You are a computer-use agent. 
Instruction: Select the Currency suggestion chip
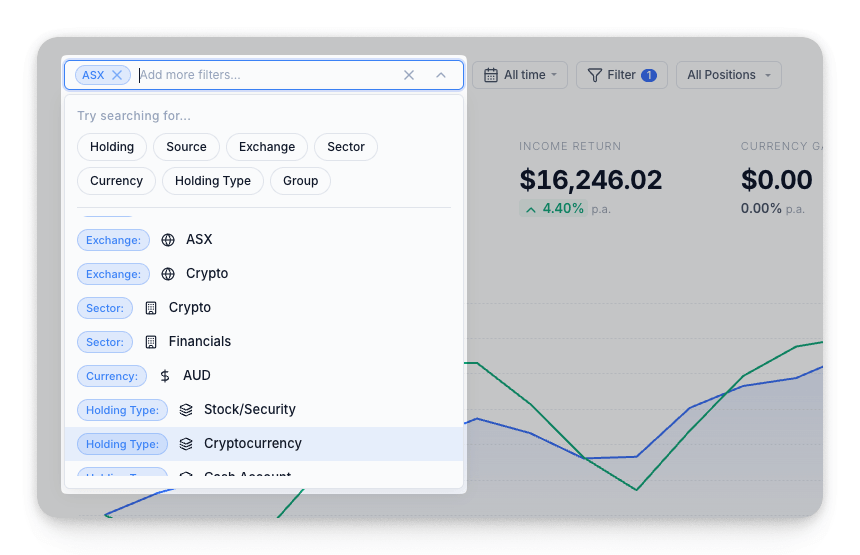(116, 181)
